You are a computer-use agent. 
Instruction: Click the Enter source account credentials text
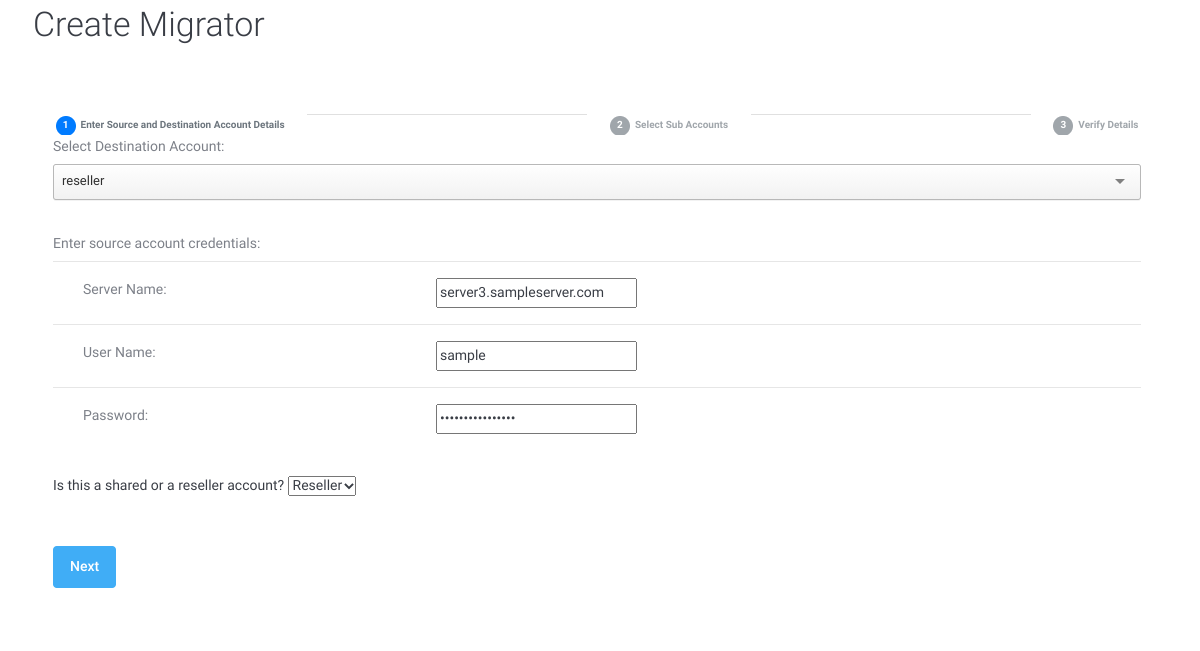(x=157, y=244)
